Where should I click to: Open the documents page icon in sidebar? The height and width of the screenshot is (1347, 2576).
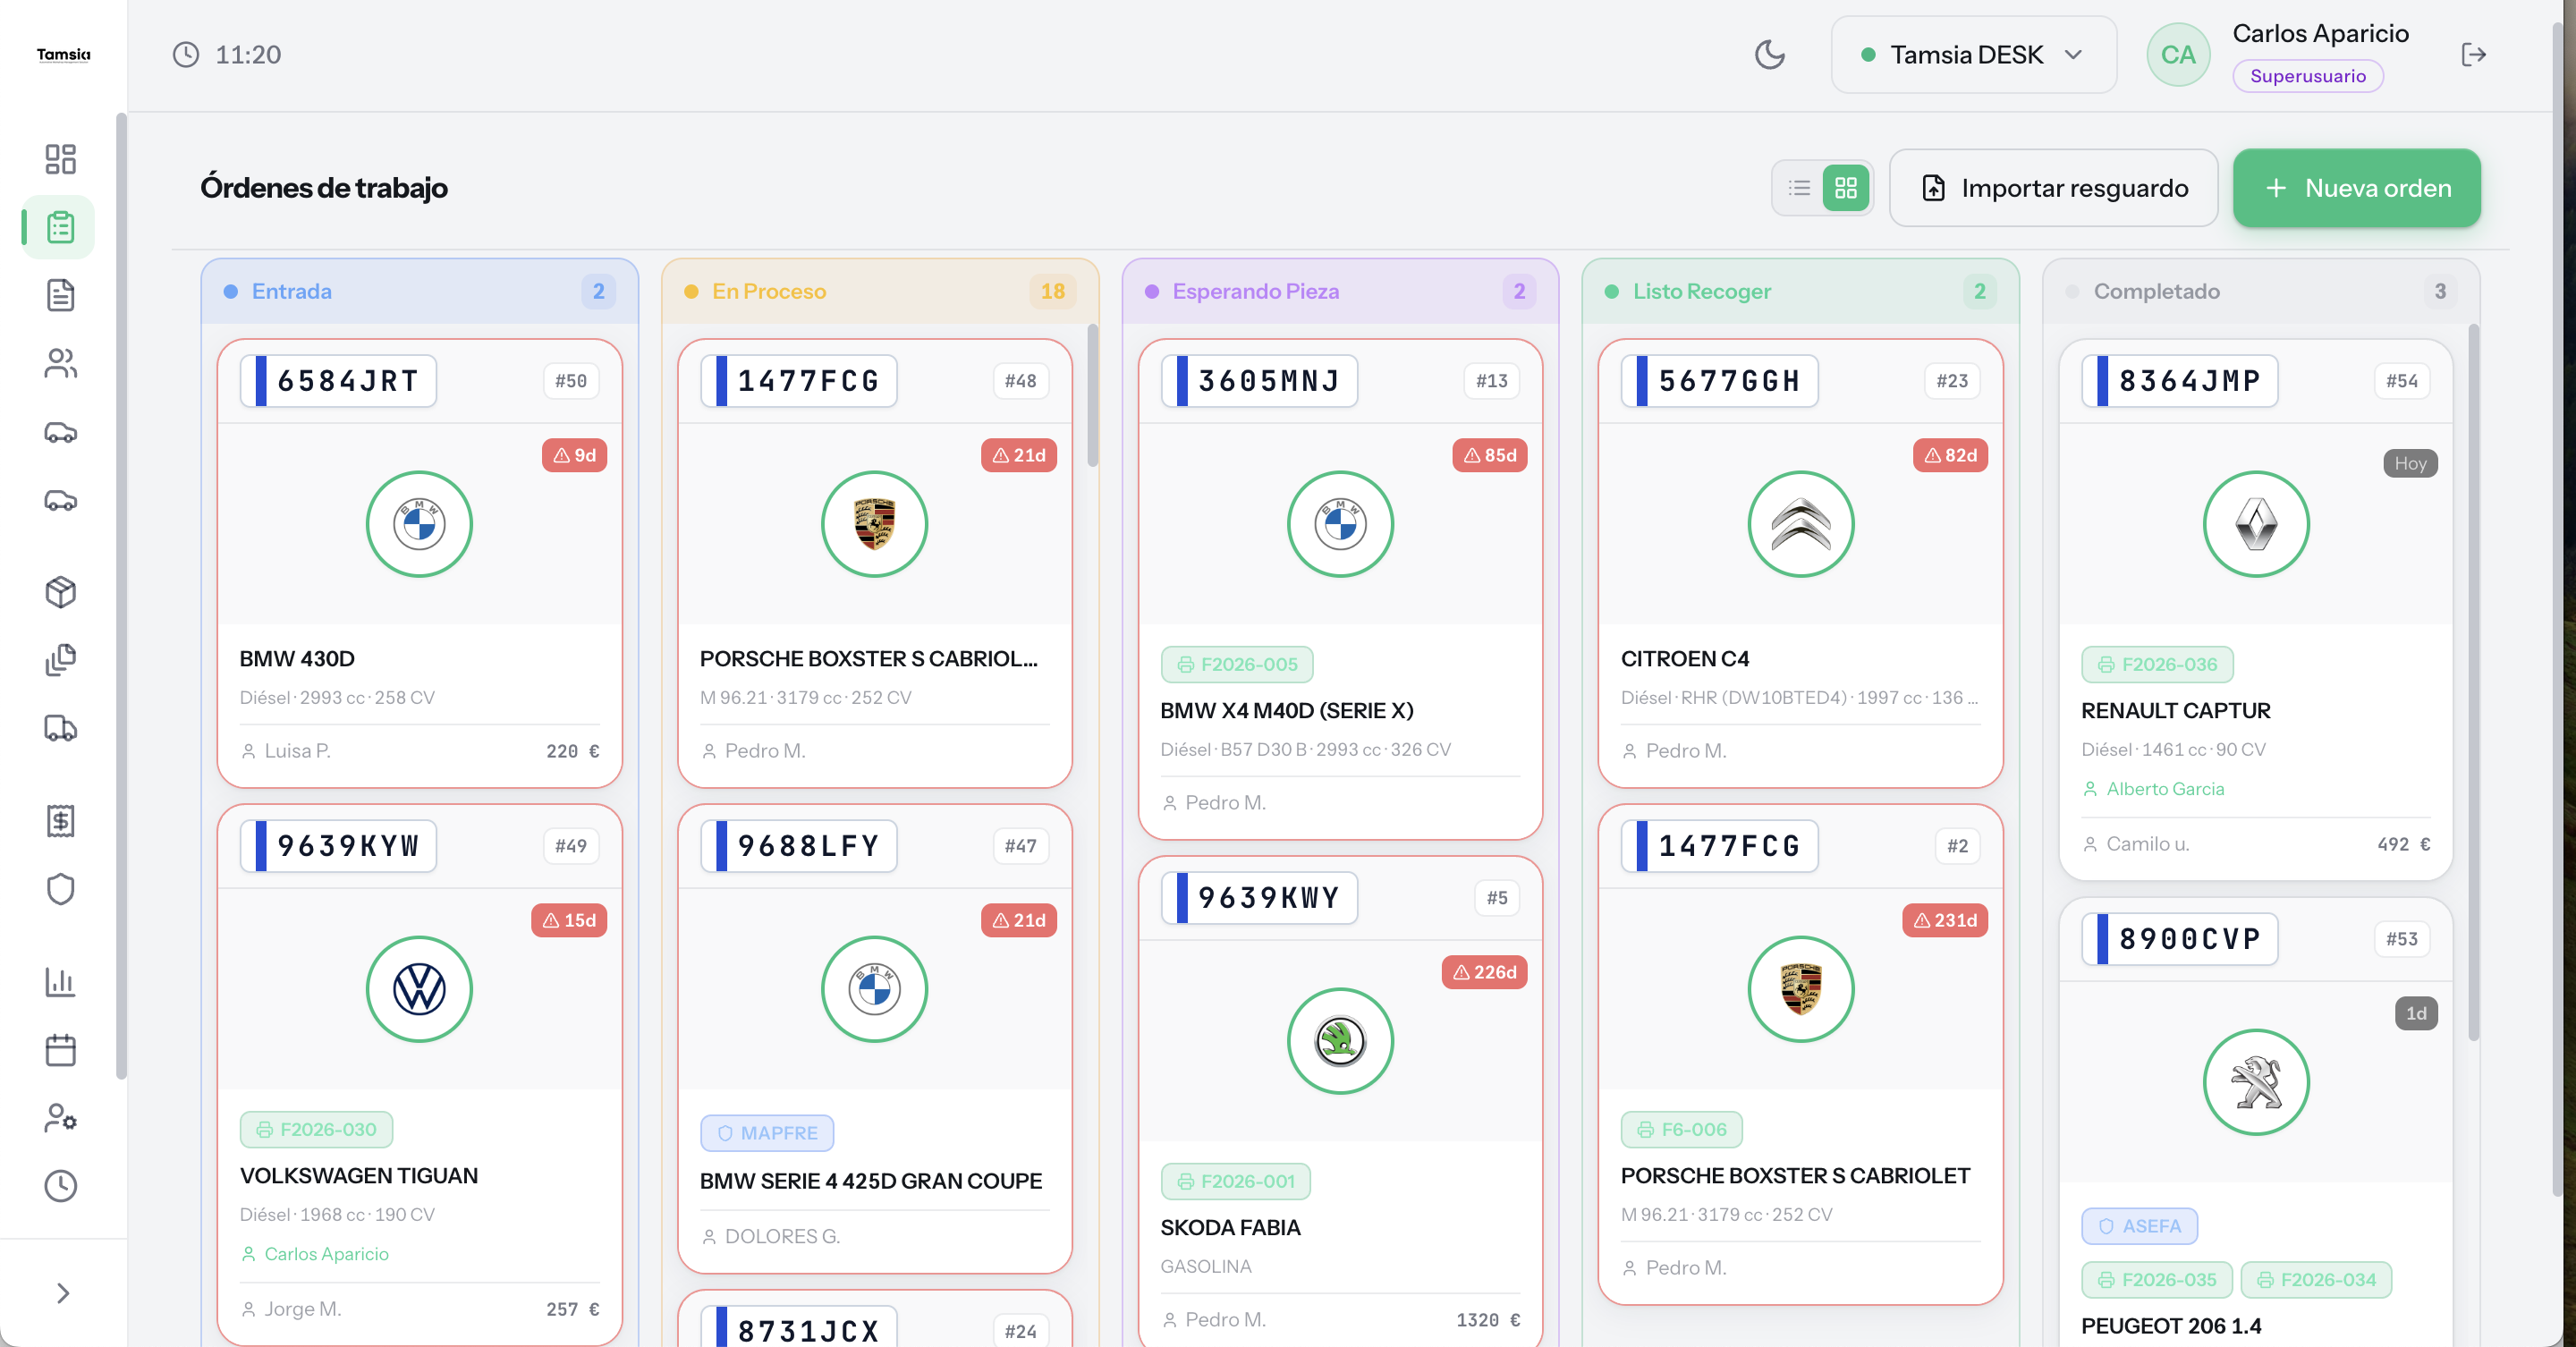click(x=60, y=295)
